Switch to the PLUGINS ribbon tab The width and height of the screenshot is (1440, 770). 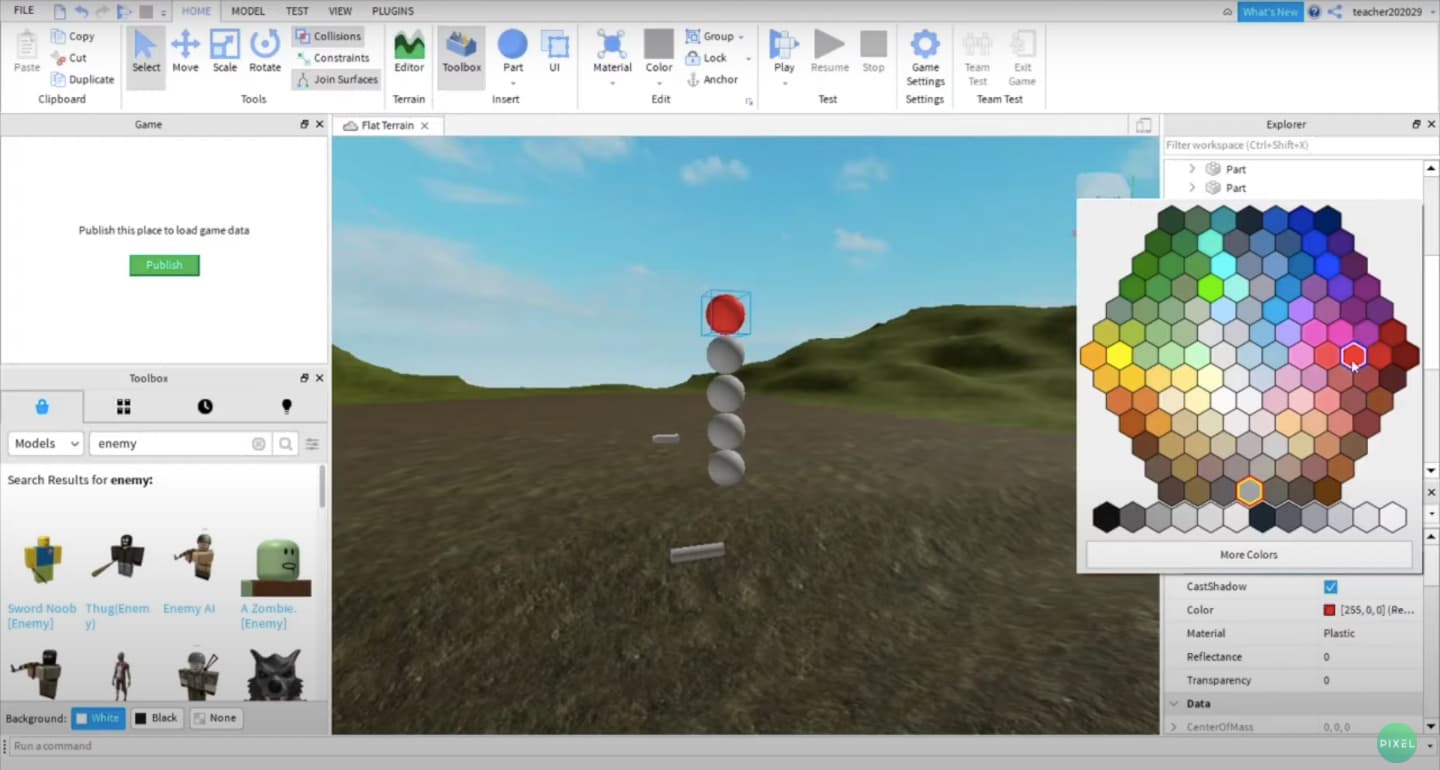[x=393, y=11]
